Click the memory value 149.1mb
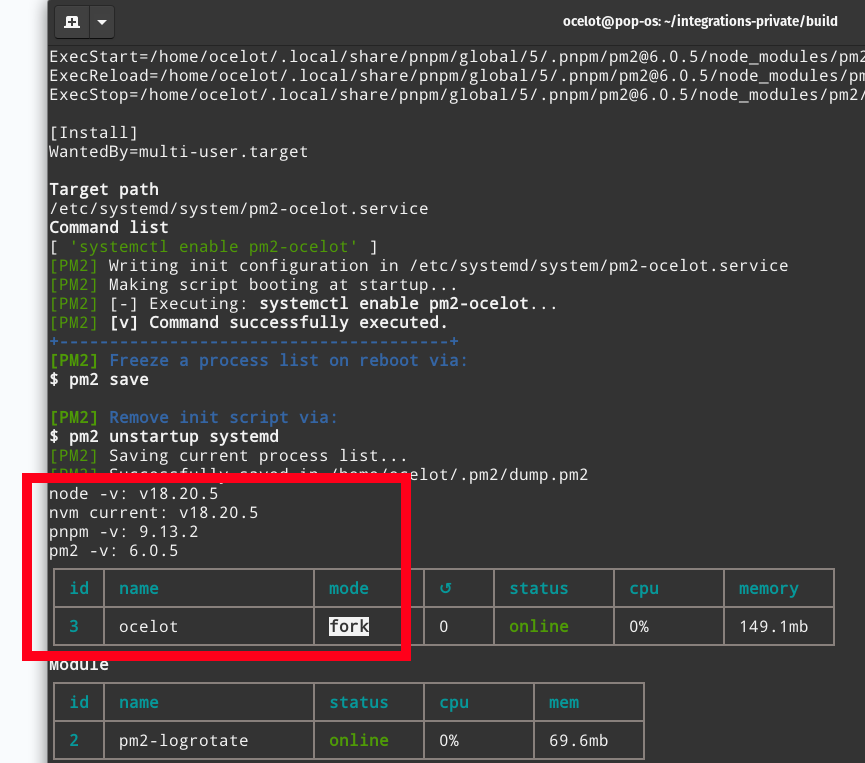The width and height of the screenshot is (865, 763). pos(773,626)
